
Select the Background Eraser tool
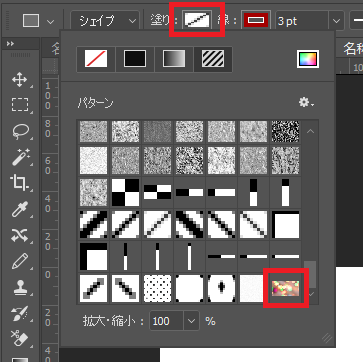[19, 339]
